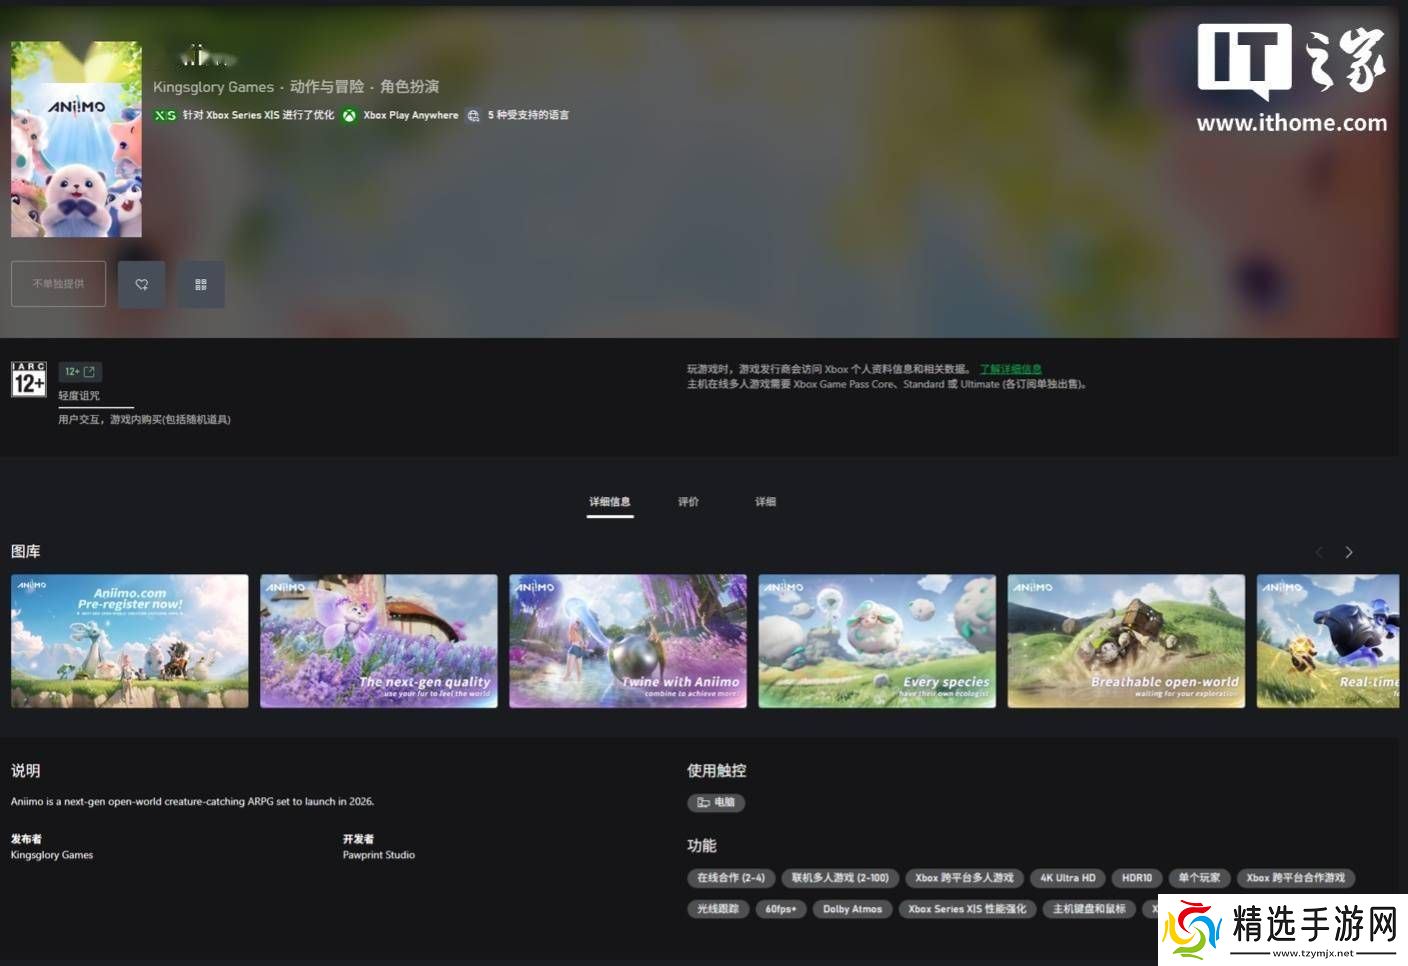Viewport: 1408px width, 966px height.
Task: Add game to wishlist with heart icon
Action: 141,285
